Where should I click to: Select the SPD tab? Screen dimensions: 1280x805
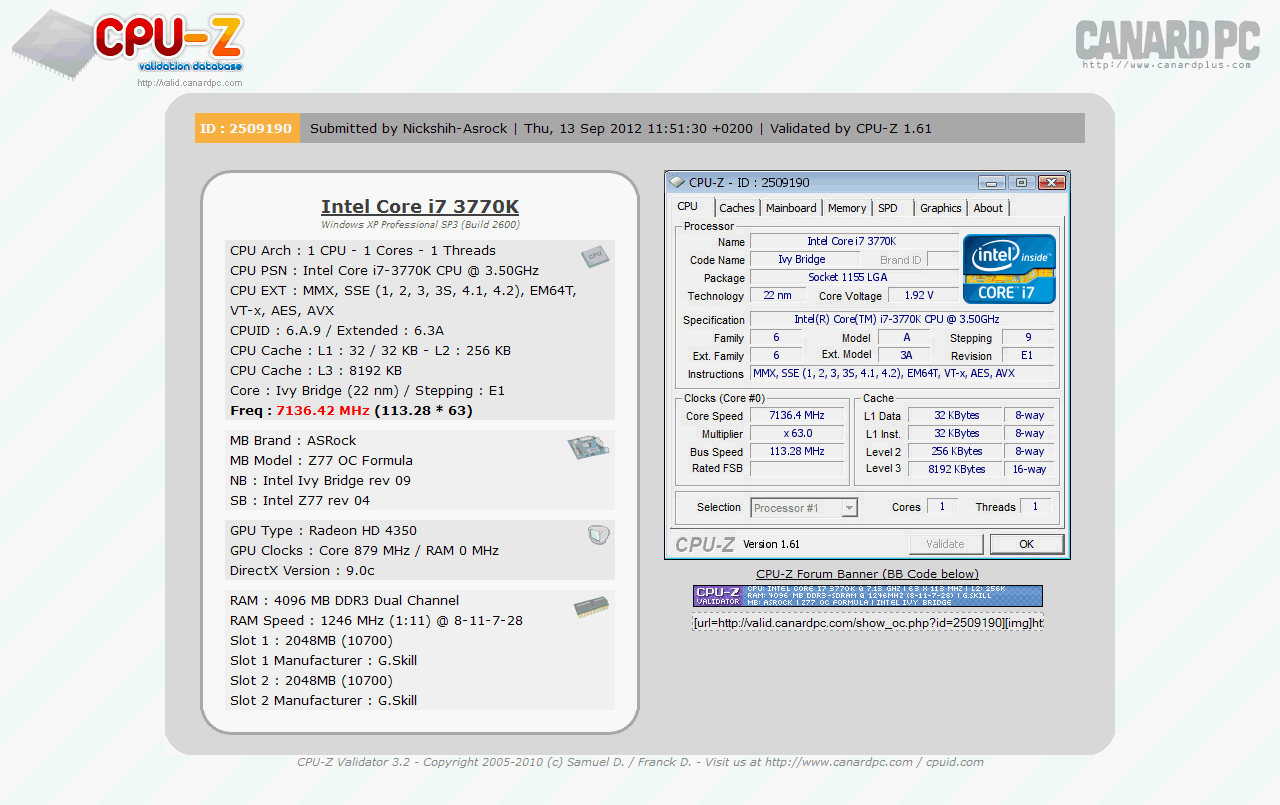coord(888,208)
